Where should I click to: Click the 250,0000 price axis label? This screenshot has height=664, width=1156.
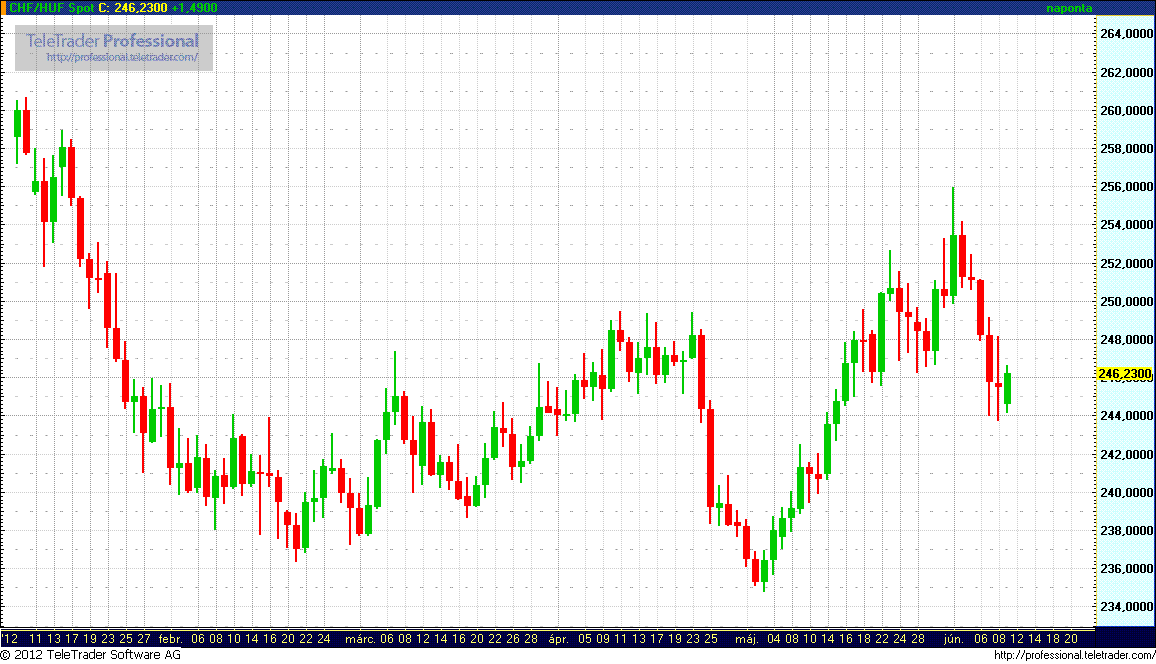click(1126, 301)
